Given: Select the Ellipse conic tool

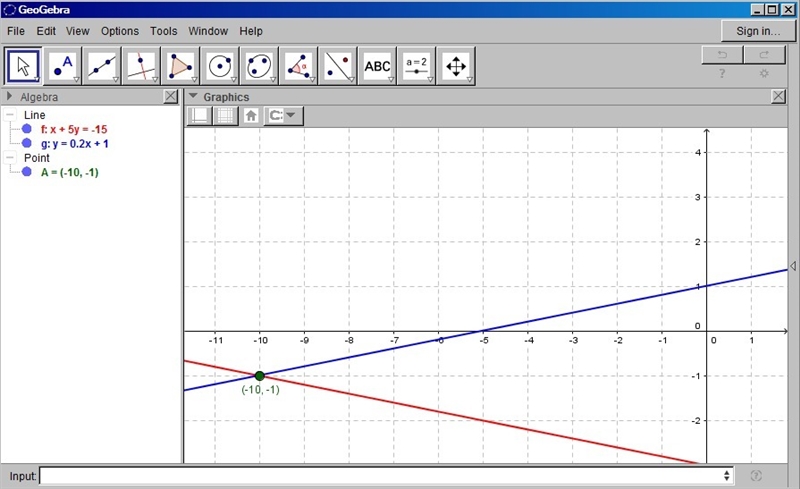Looking at the screenshot, I should tap(259, 66).
